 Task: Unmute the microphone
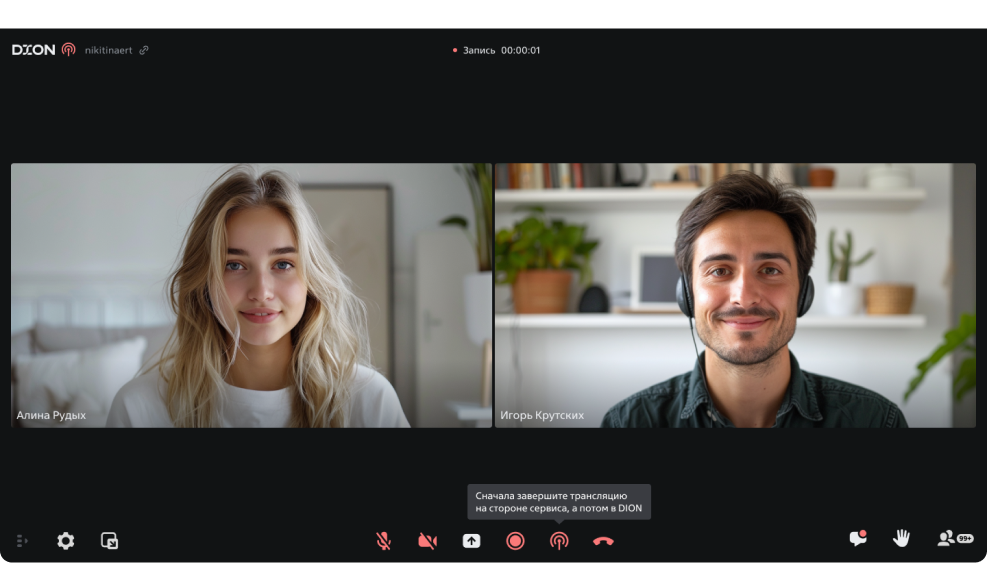(x=383, y=541)
